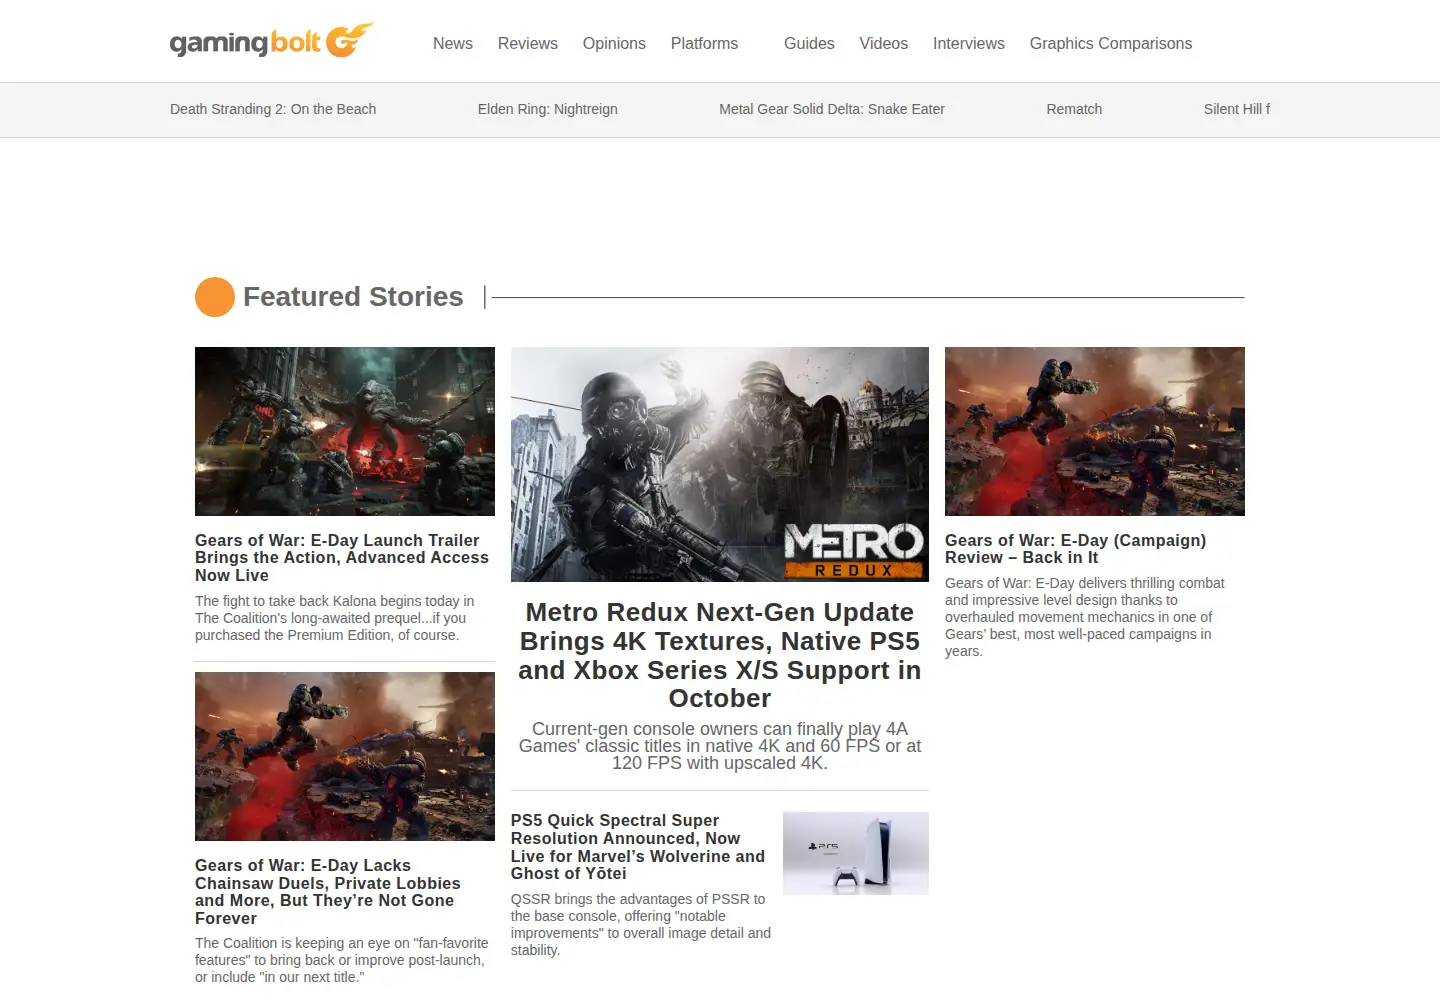
Task: Open Gears of War E-Day Campaign Review thumbnail
Action: [1095, 431]
